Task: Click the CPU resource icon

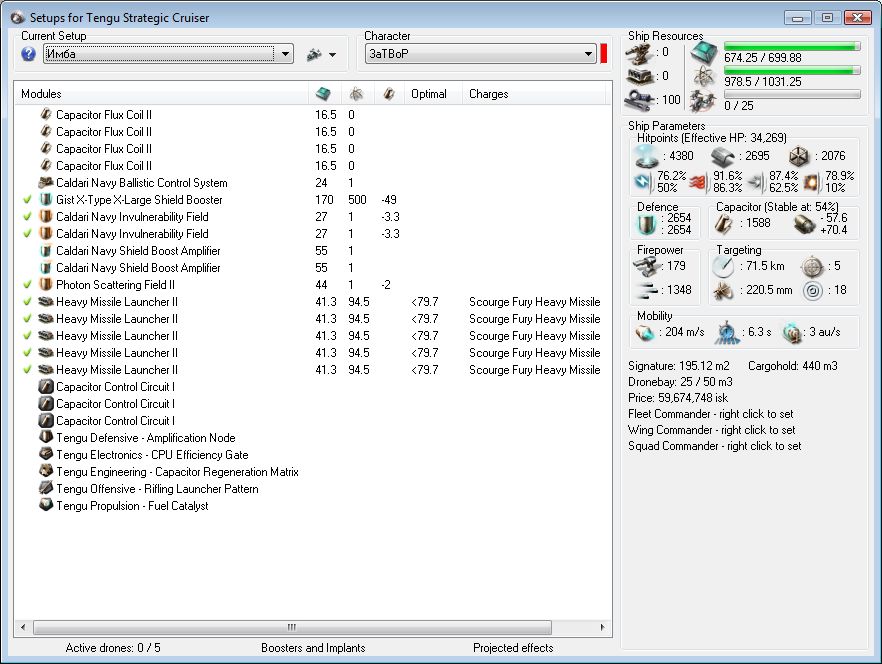Action: click(704, 53)
